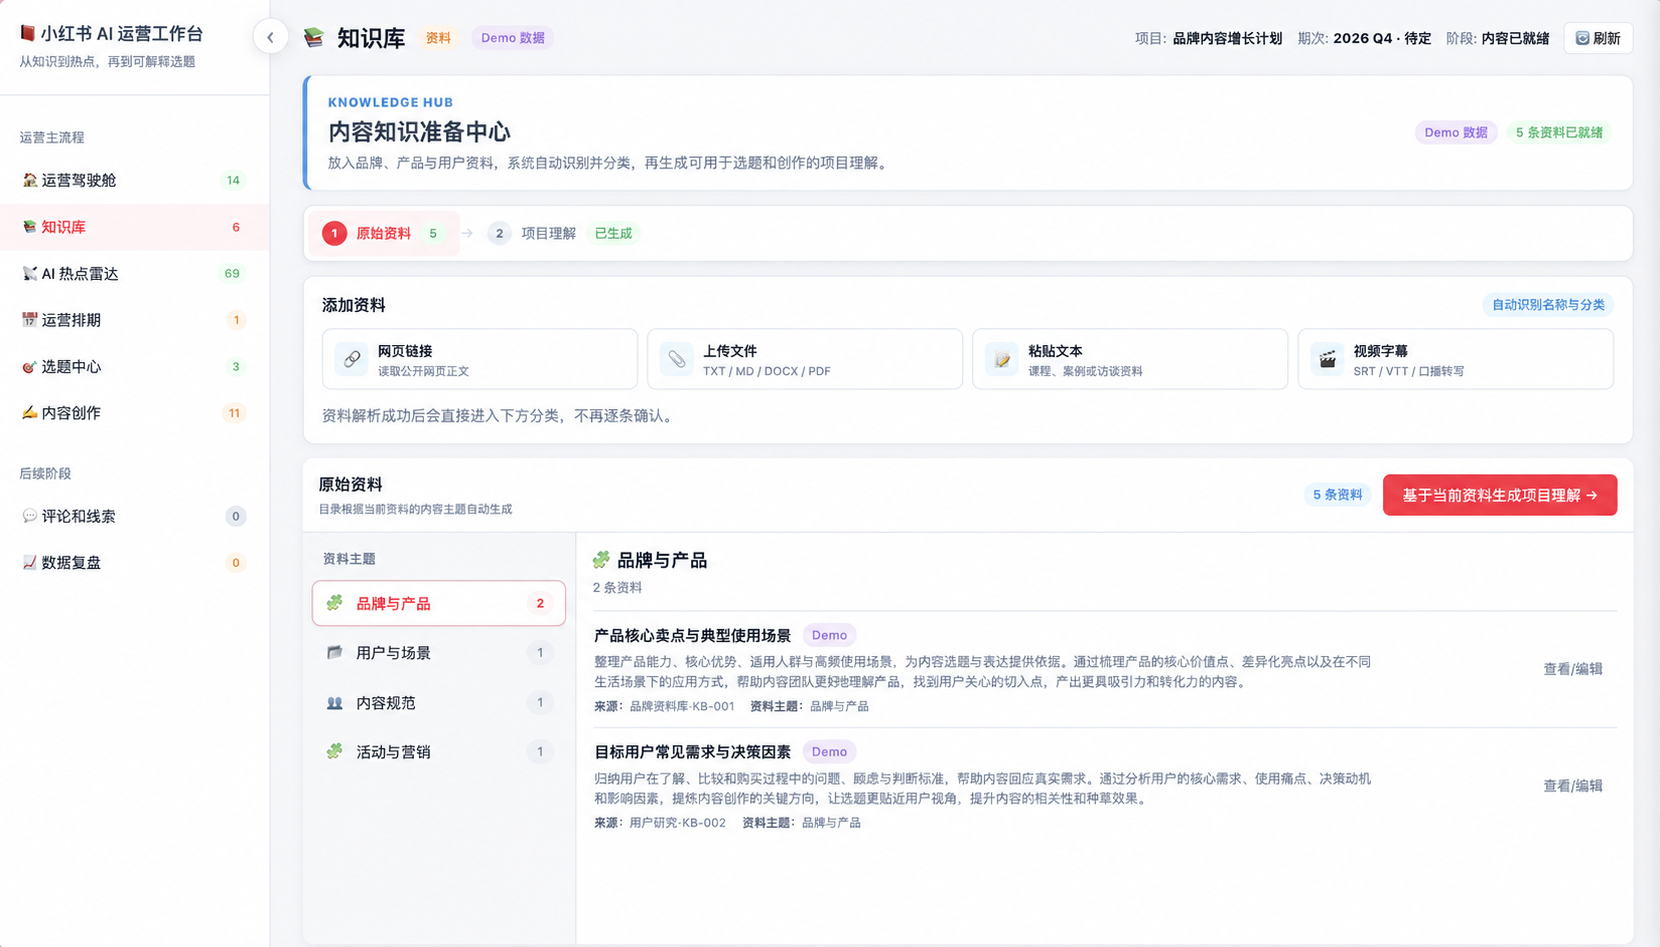Choose 视频字幕 import option
The width and height of the screenshot is (1660, 947).
(x=1456, y=359)
